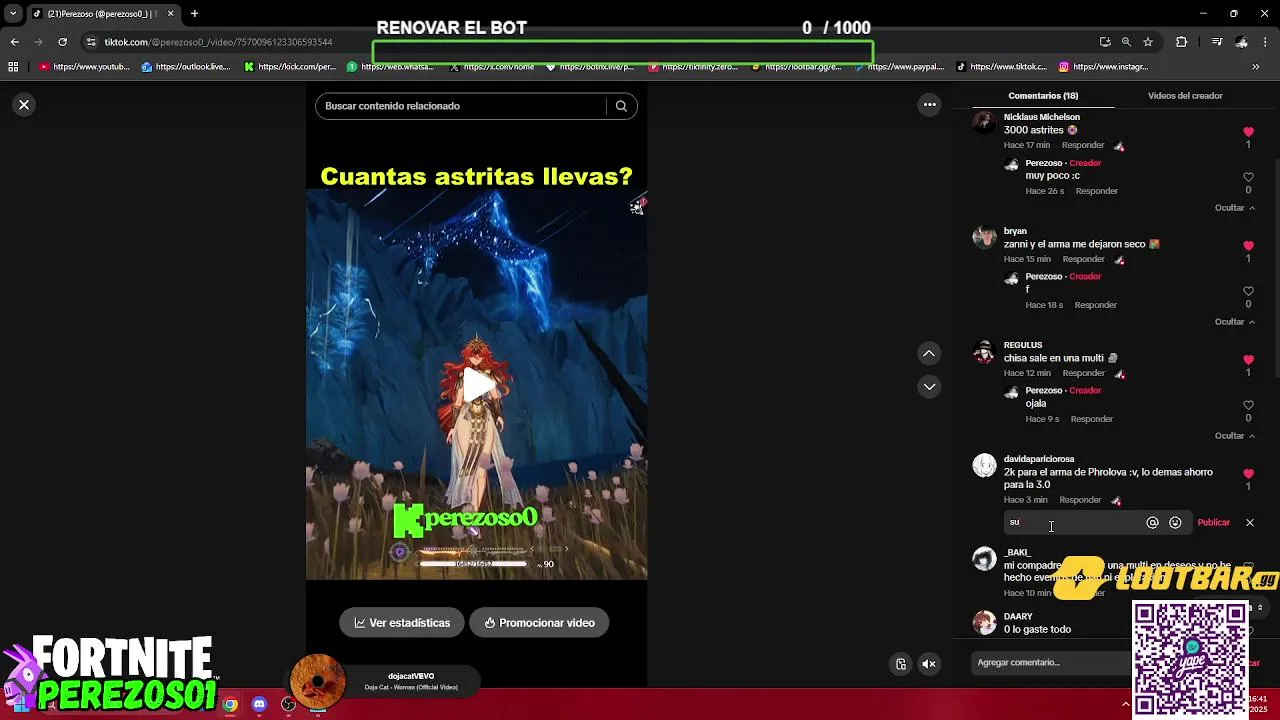
Task: Open kick.com bookmark
Action: point(290,67)
